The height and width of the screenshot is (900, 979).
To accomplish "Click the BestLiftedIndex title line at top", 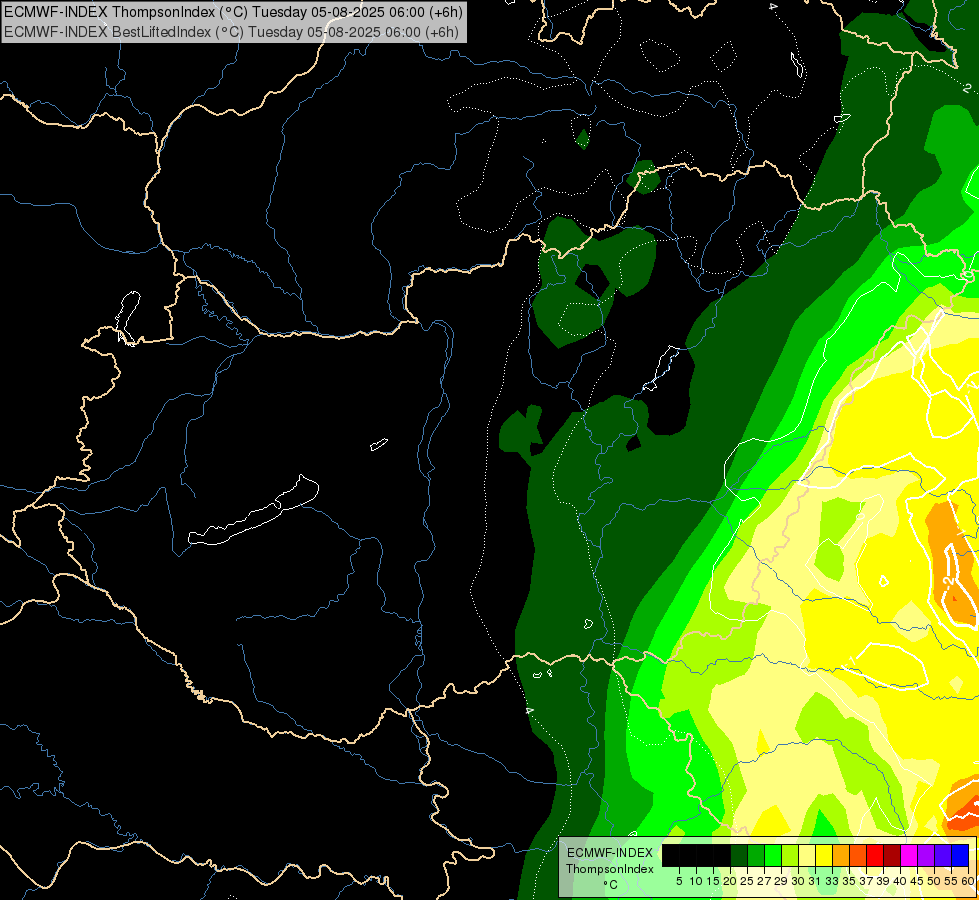I will 231,32.
